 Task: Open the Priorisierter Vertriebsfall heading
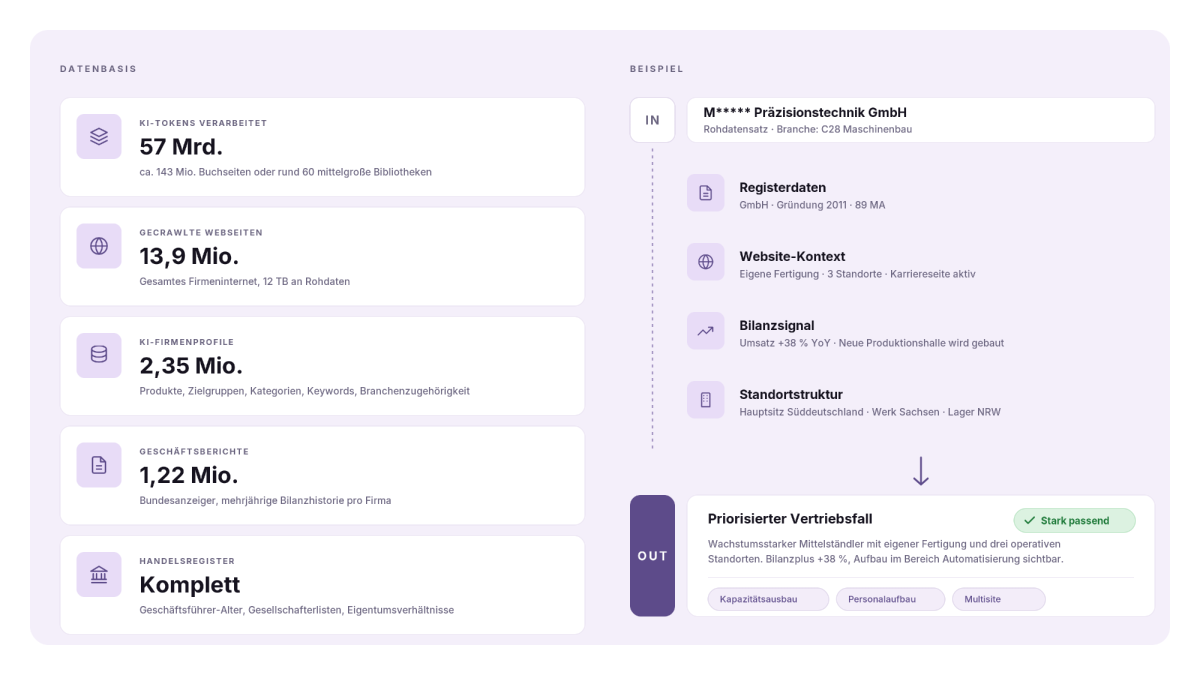tap(790, 518)
